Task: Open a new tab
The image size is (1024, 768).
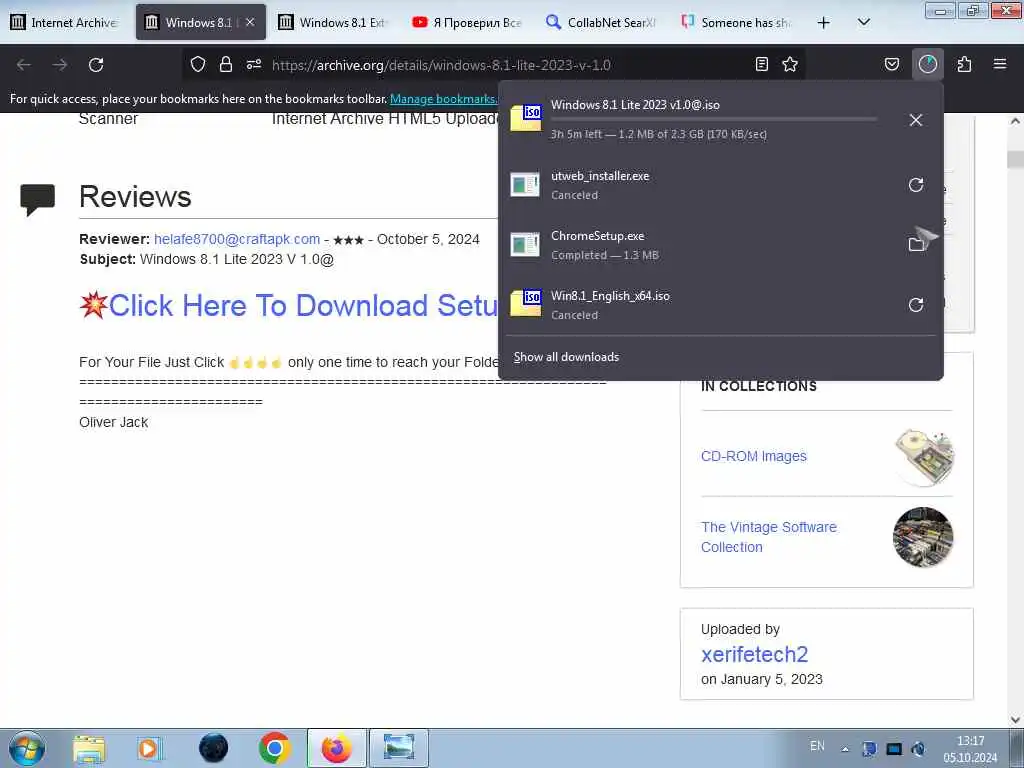Action: (x=824, y=23)
